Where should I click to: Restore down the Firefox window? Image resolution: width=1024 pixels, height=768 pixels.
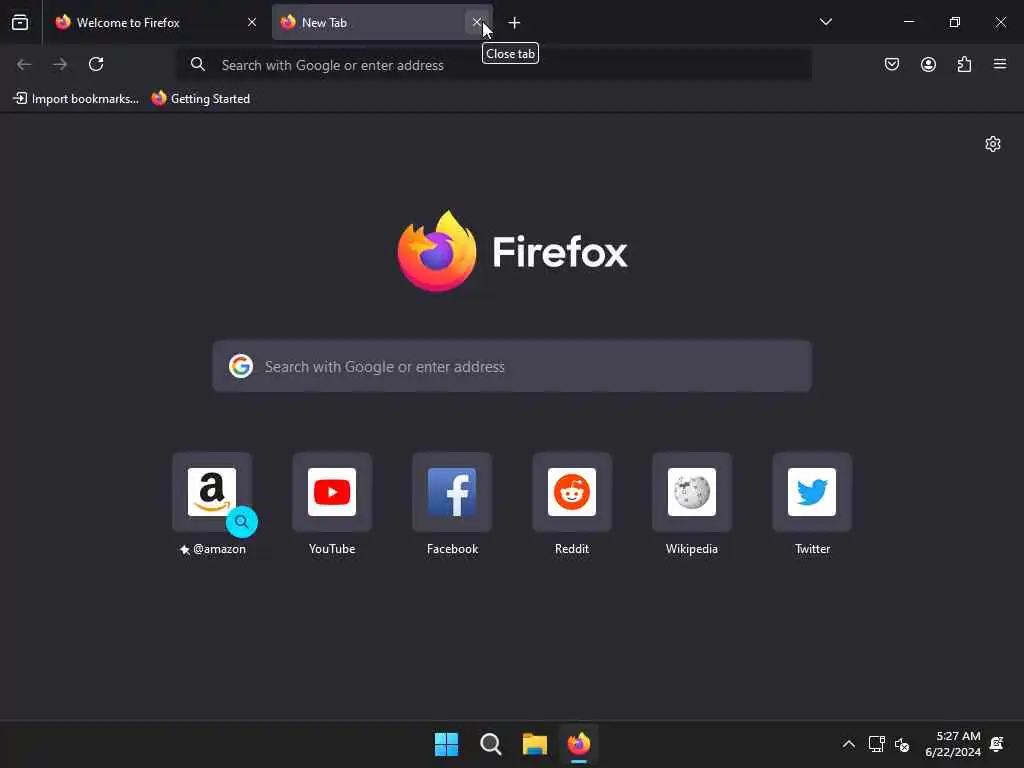pos(955,22)
